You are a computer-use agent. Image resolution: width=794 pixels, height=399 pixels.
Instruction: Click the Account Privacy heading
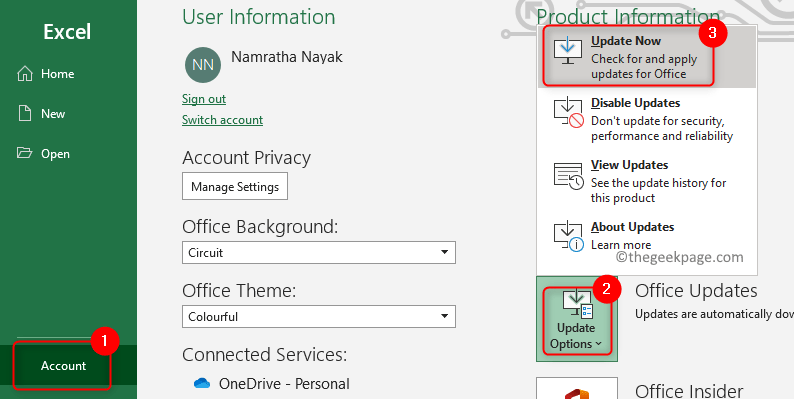[x=246, y=158]
